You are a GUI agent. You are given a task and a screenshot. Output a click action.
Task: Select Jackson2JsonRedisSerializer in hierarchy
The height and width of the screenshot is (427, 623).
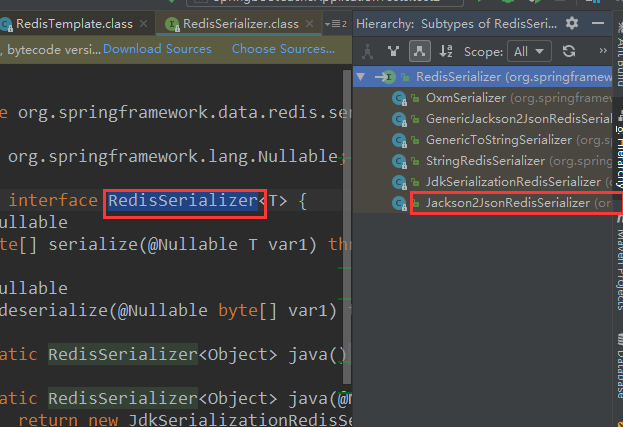(x=482, y=203)
